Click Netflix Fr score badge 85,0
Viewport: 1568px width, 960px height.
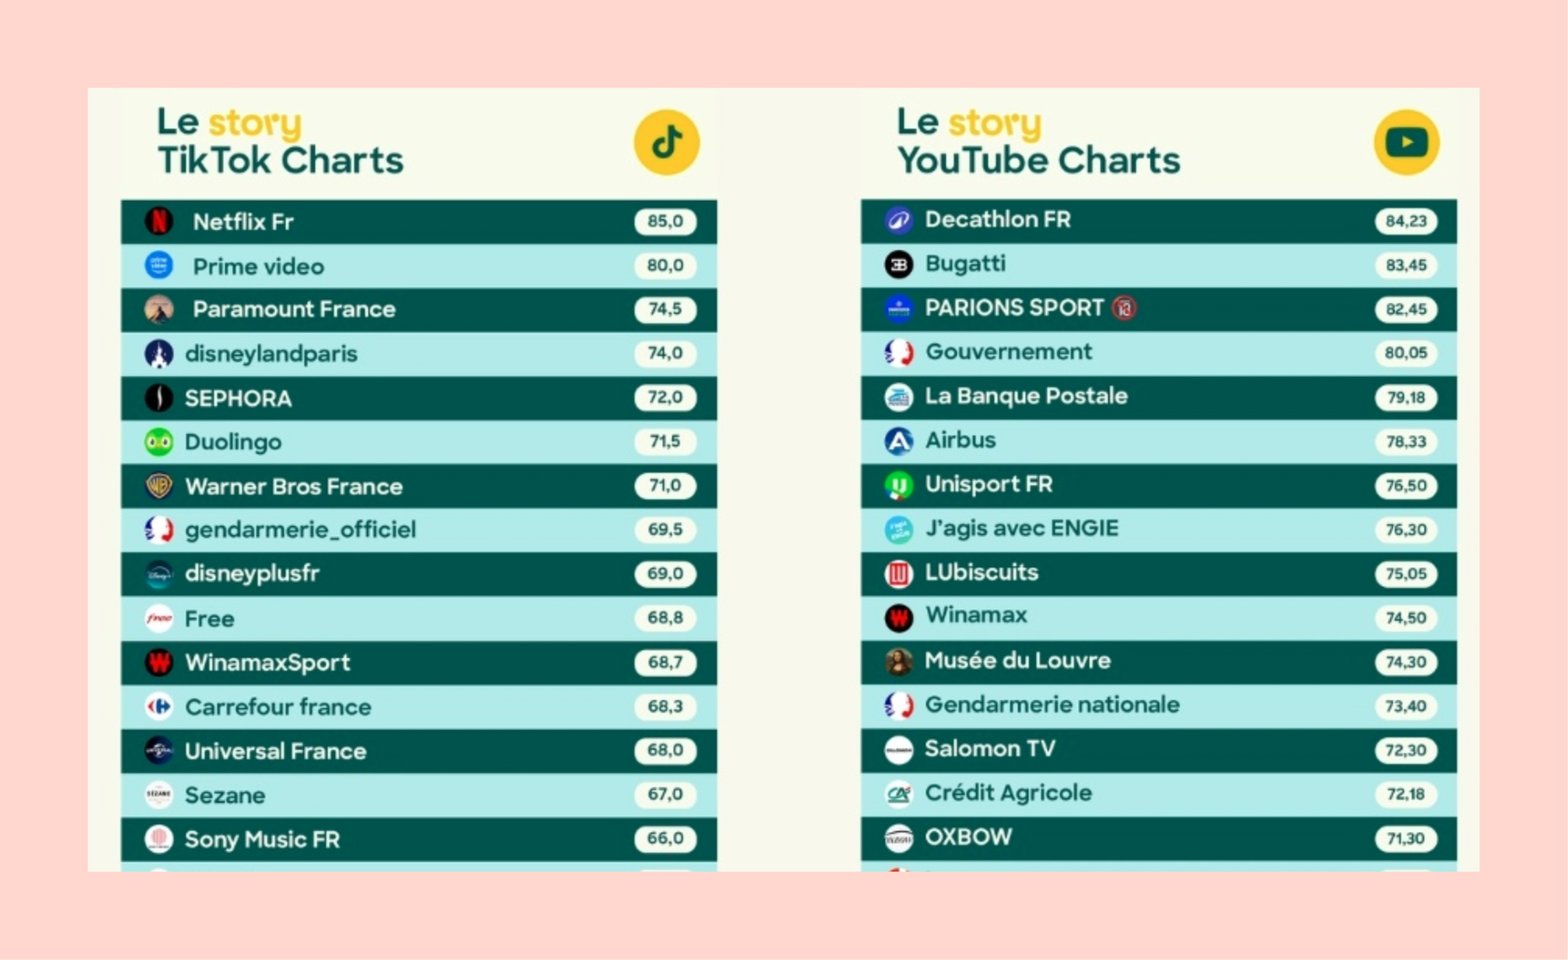pos(665,221)
